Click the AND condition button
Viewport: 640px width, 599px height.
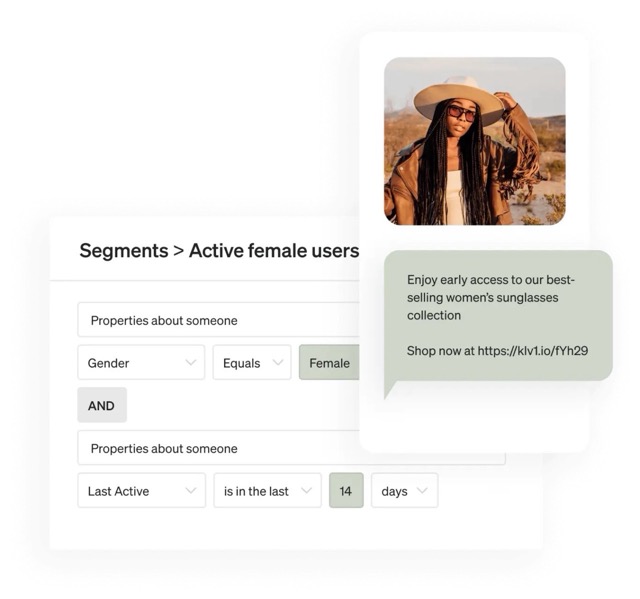tap(101, 405)
